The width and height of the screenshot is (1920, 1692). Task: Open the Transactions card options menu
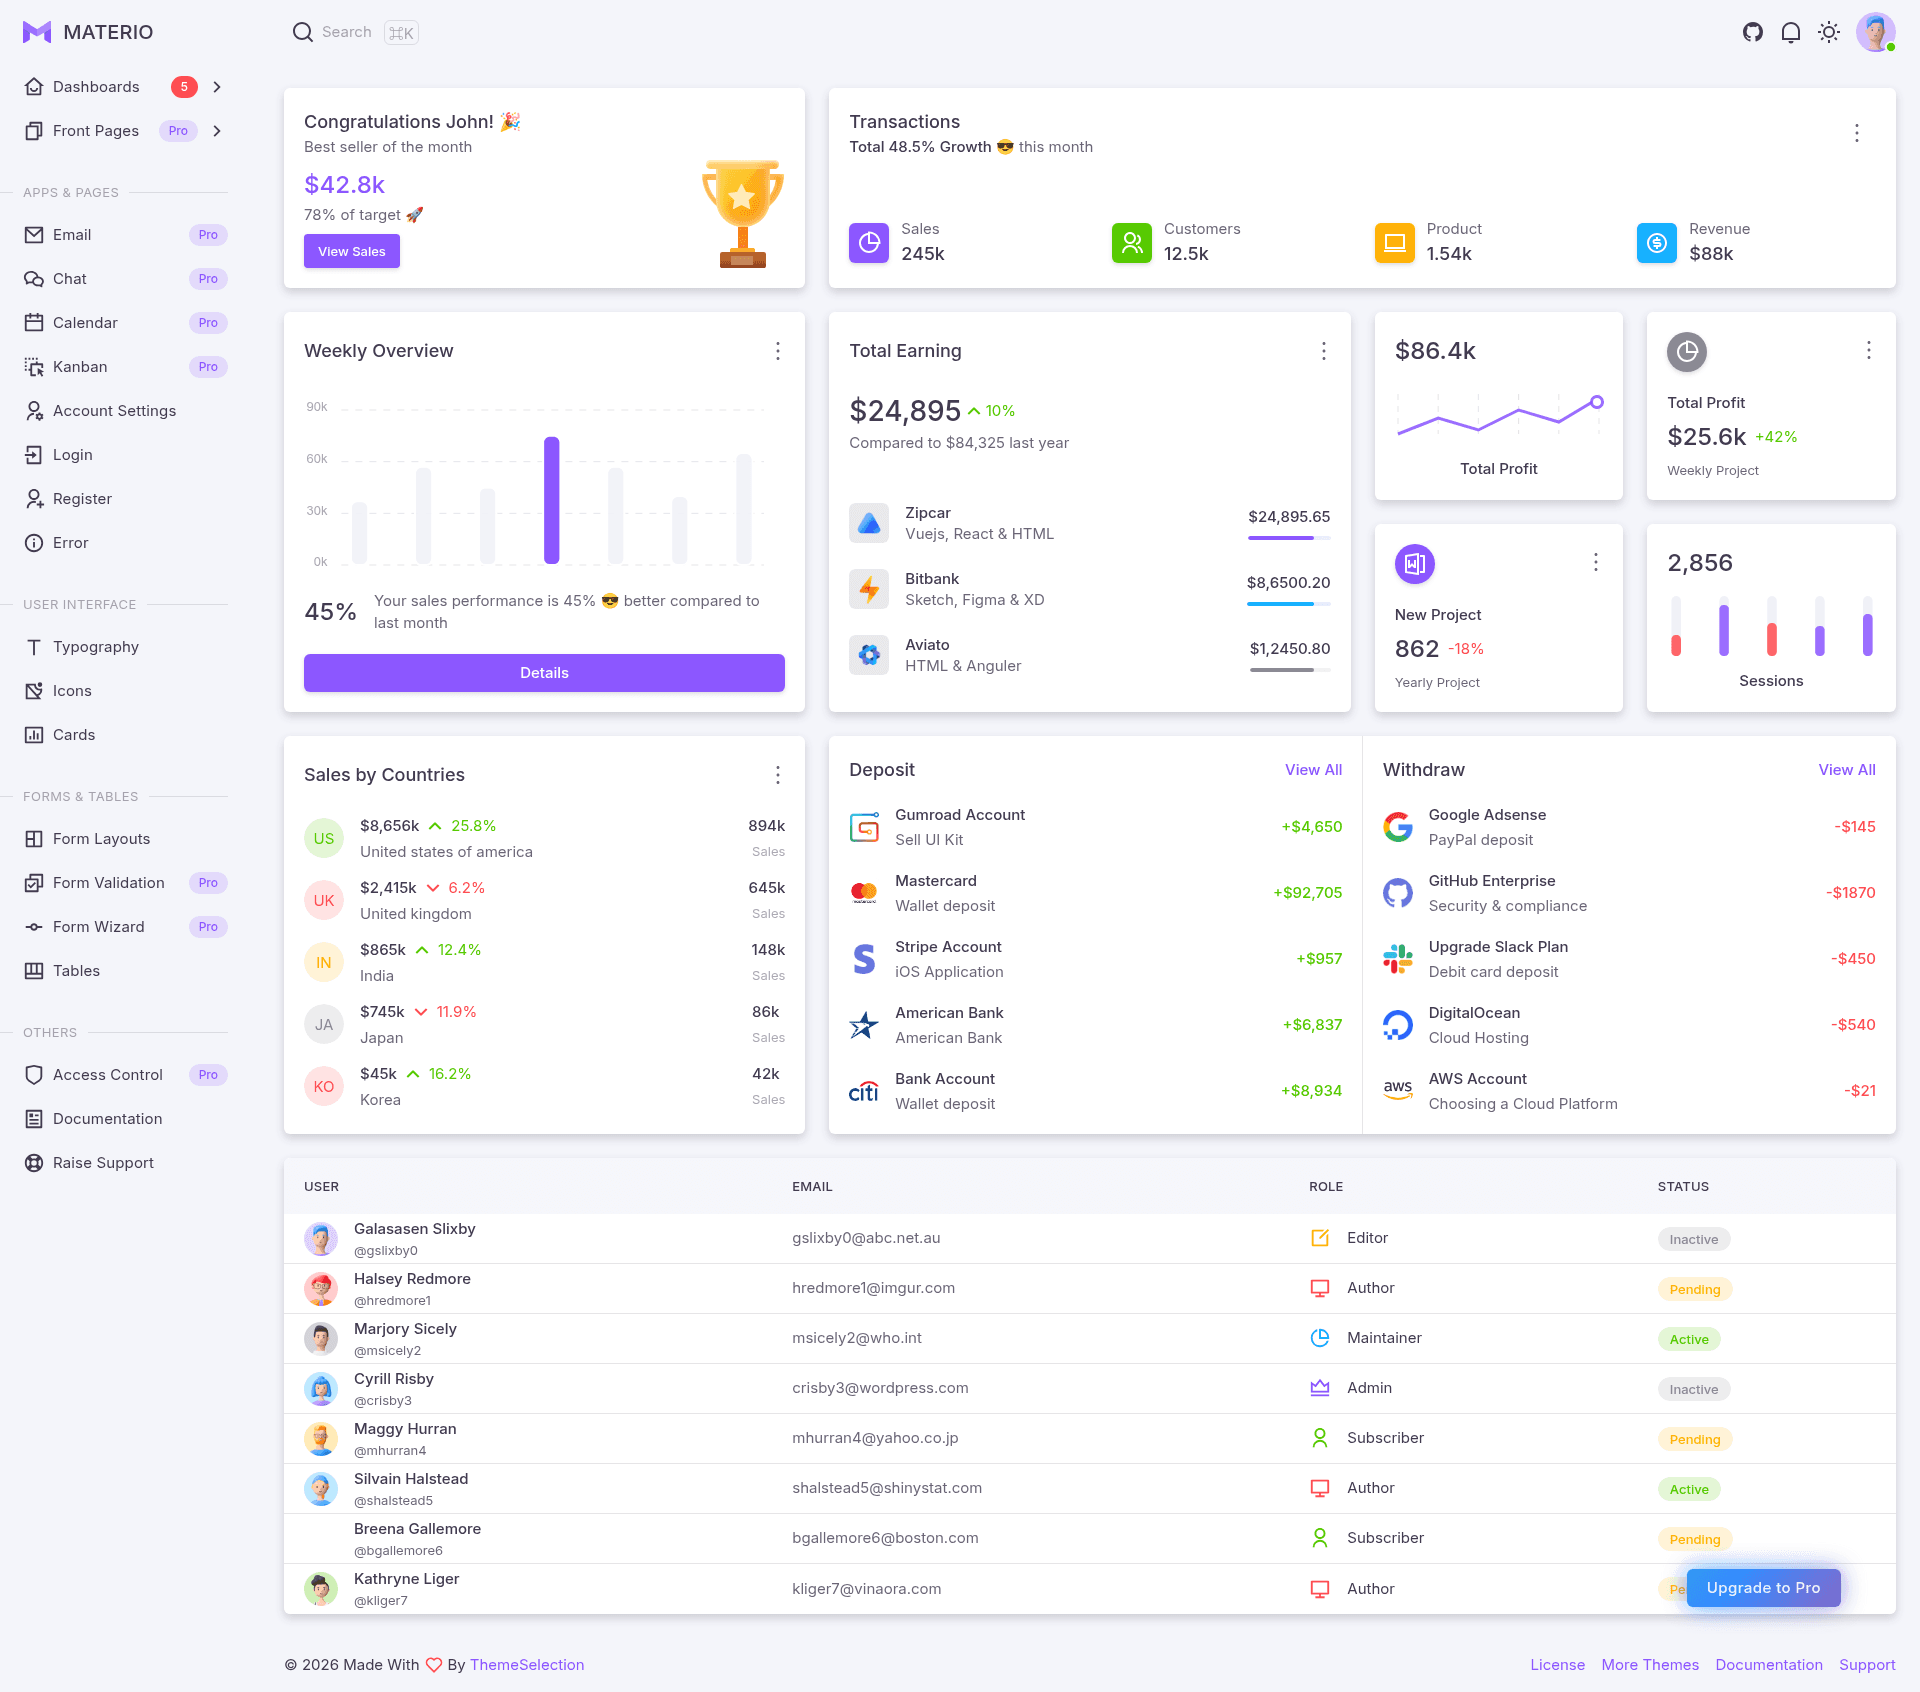point(1857,133)
